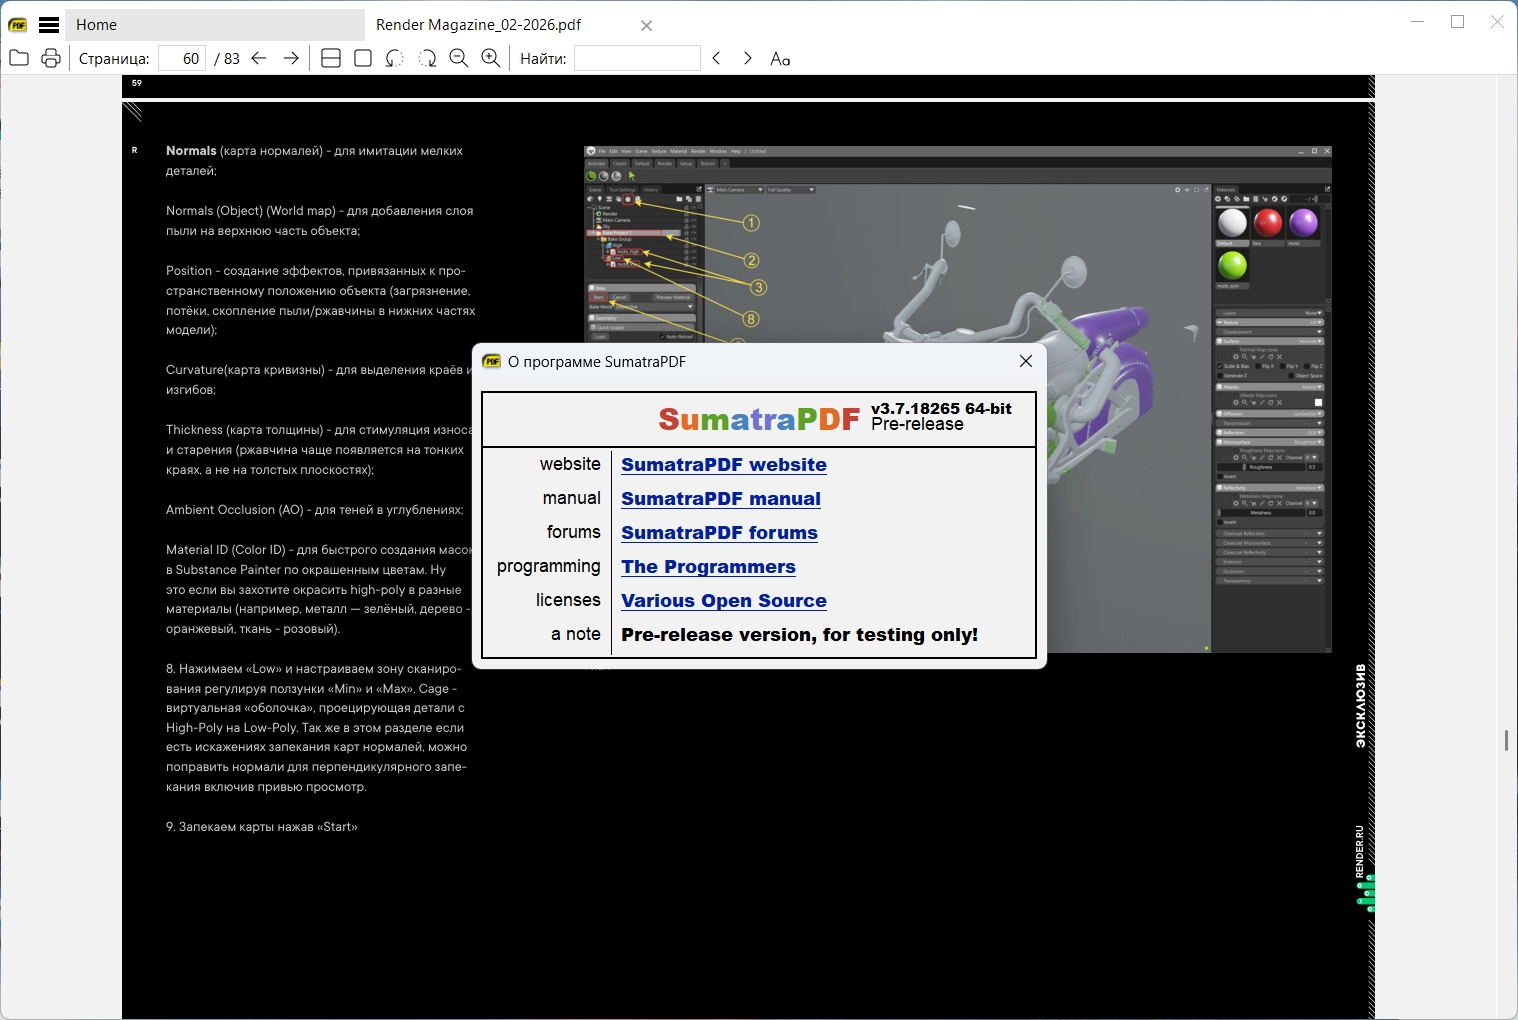Viewport: 1518px width, 1020px height.
Task: Click the SumatraPDF app icon in title bar
Action: point(18,25)
